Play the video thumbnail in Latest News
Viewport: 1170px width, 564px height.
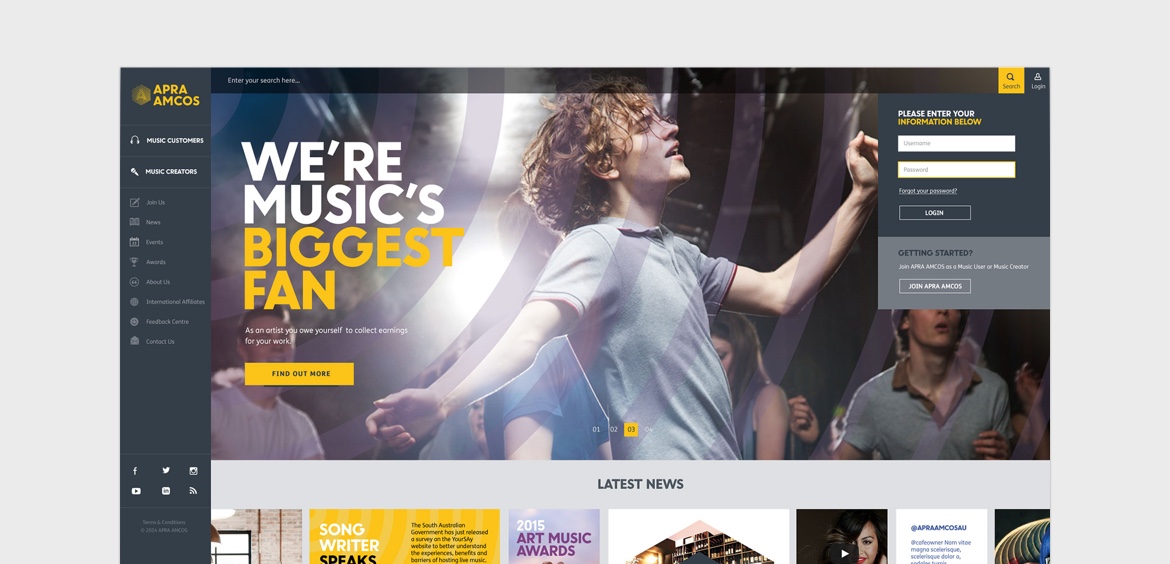(x=844, y=553)
